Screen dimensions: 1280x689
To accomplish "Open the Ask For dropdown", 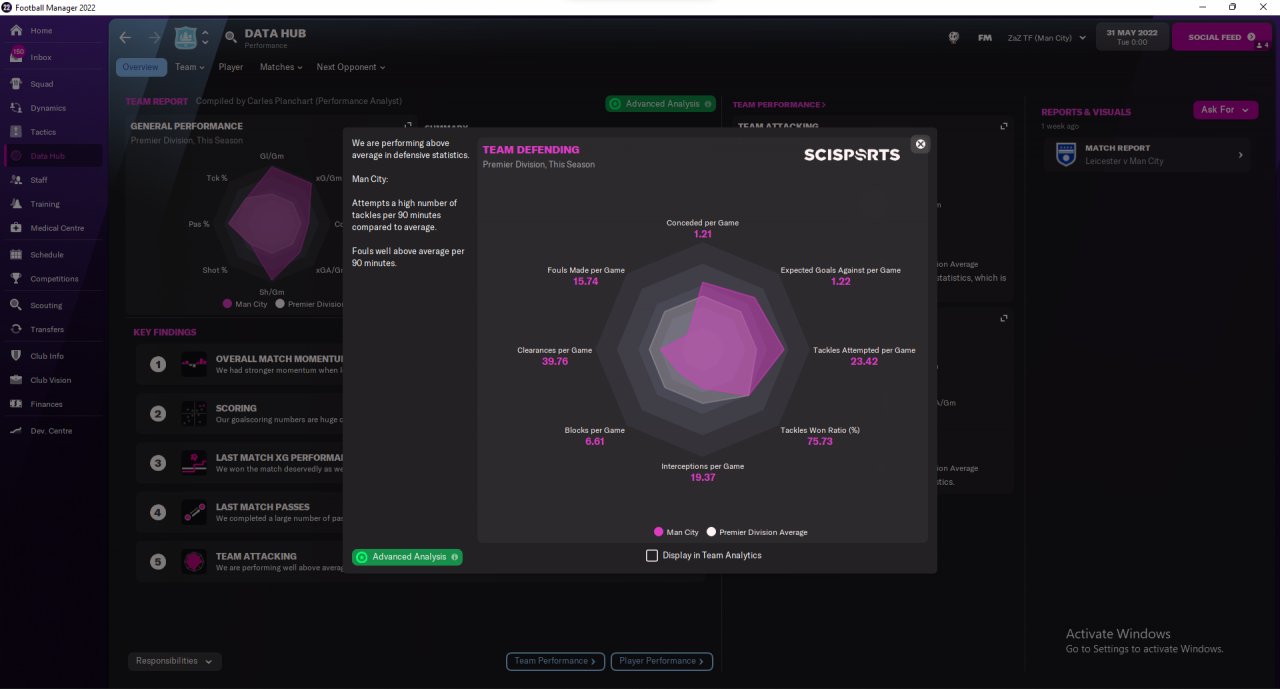I will 1225,110.
